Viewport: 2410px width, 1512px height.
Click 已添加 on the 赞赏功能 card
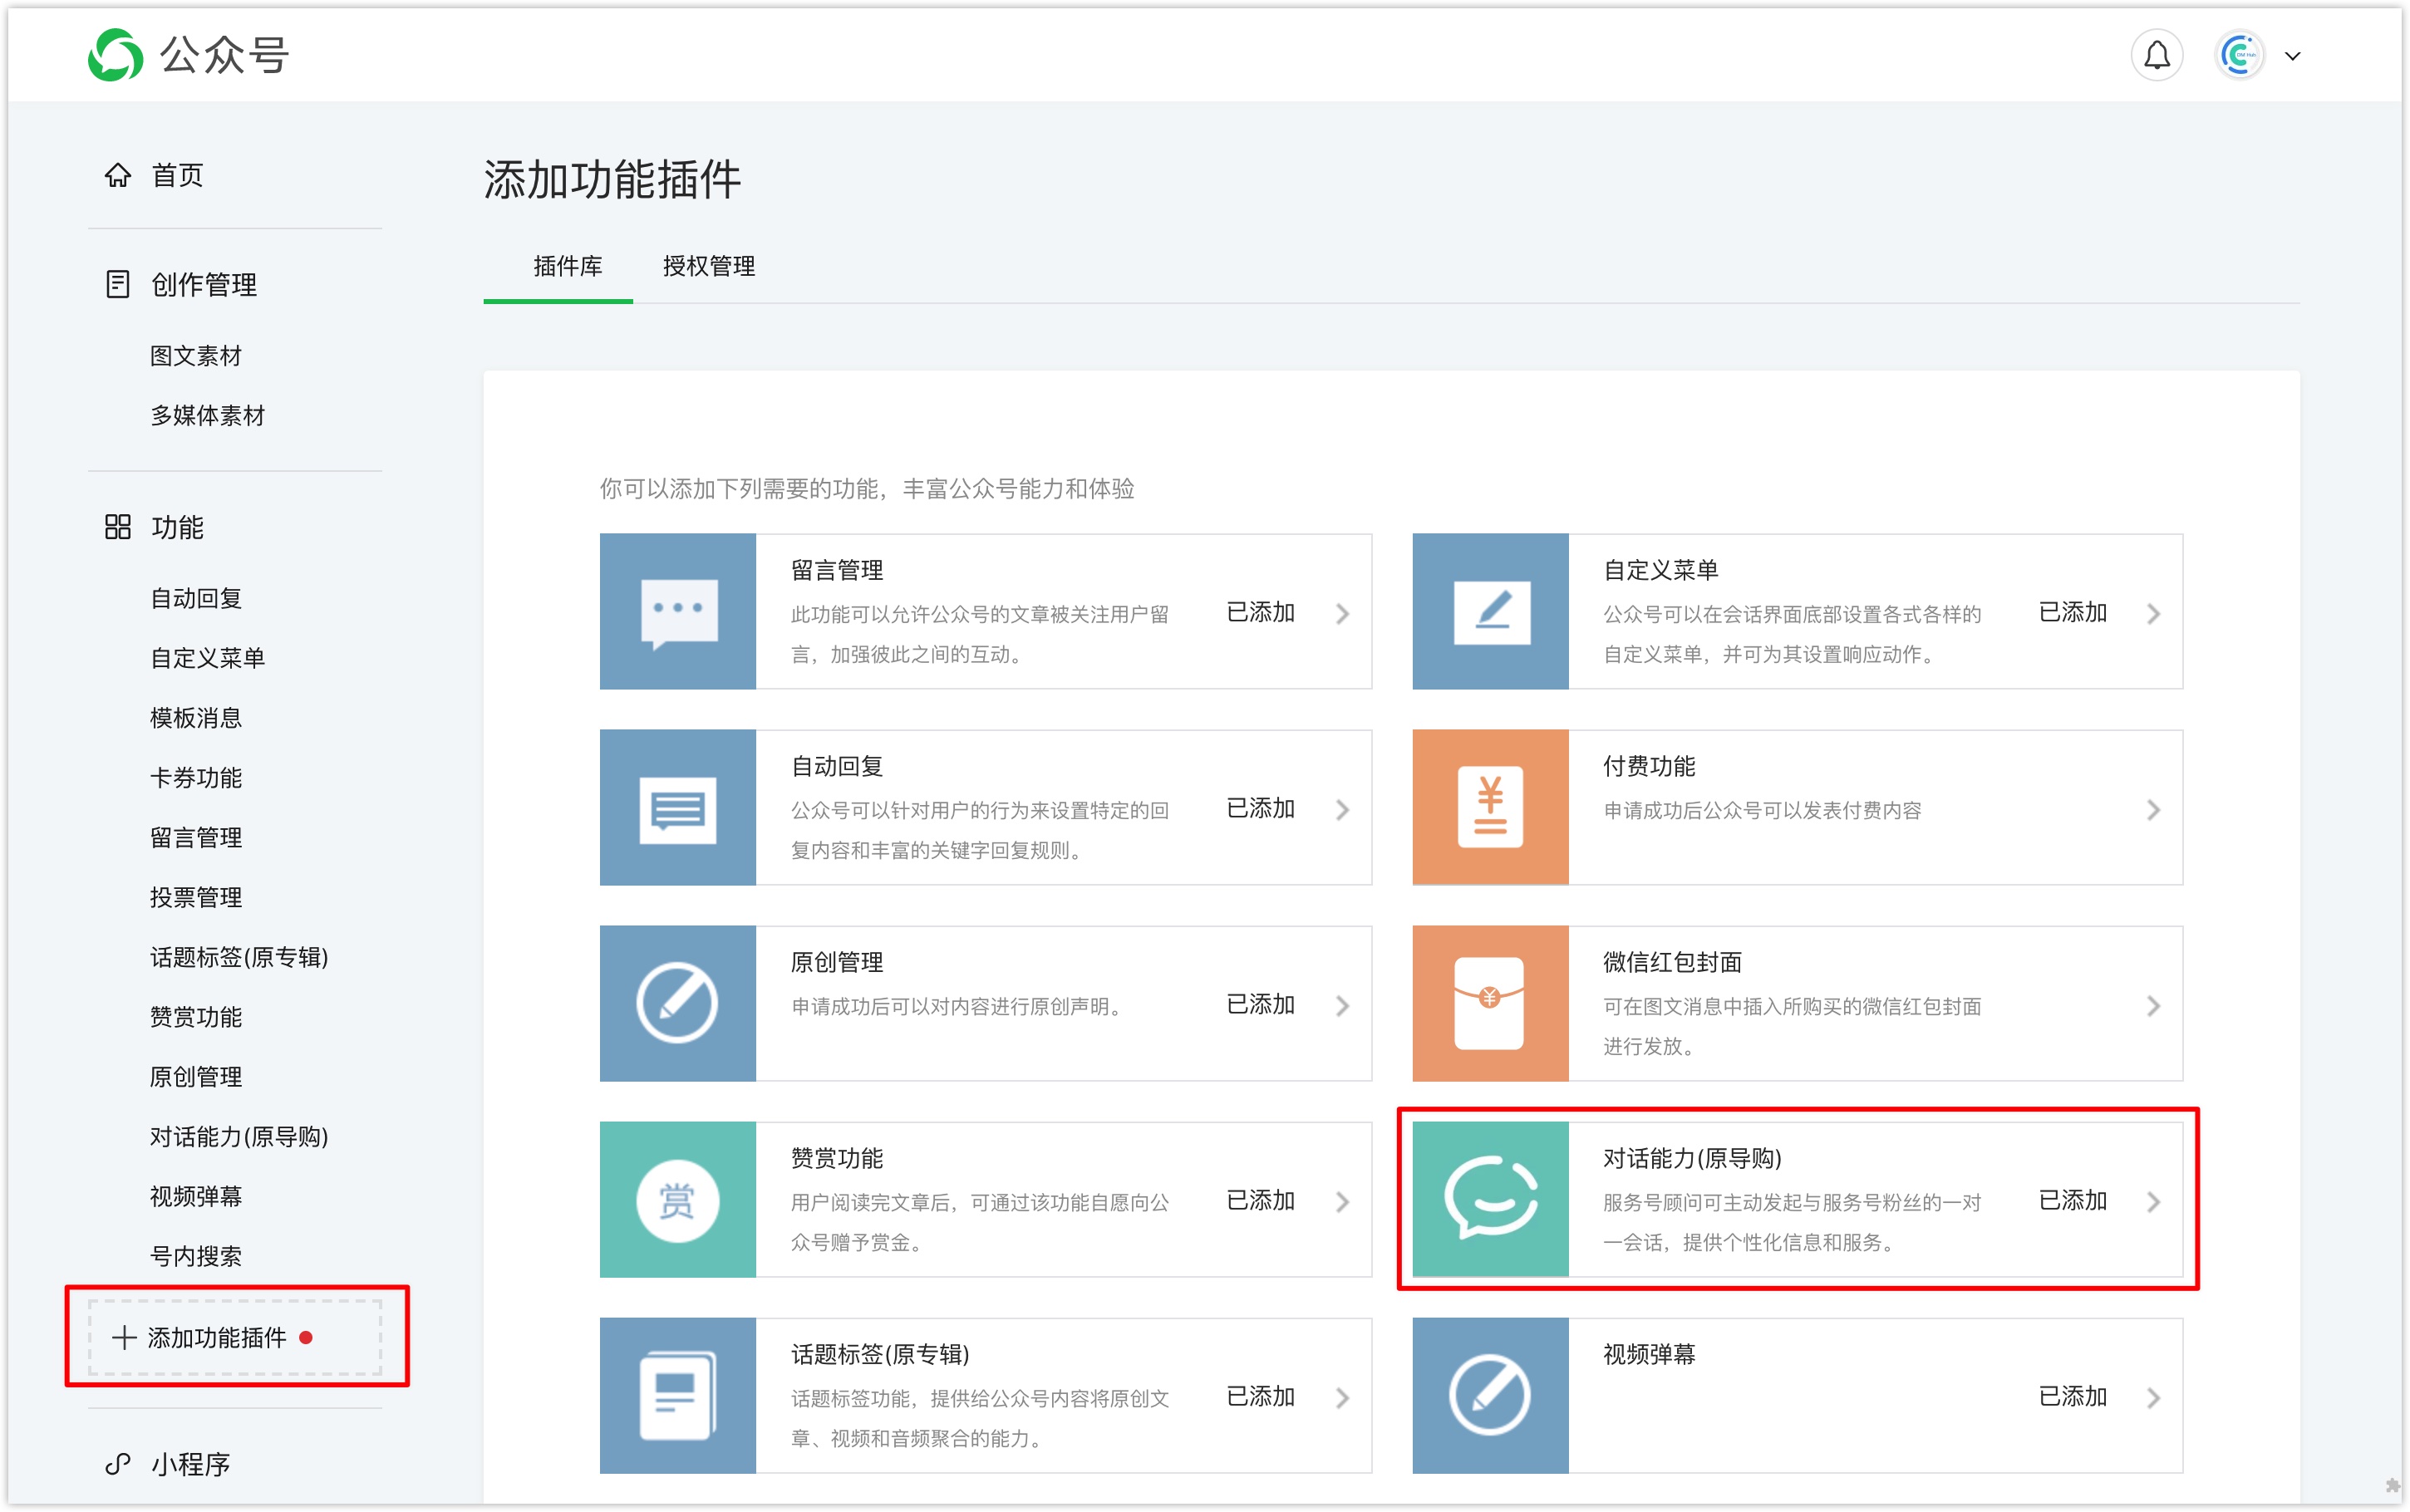[1260, 1200]
